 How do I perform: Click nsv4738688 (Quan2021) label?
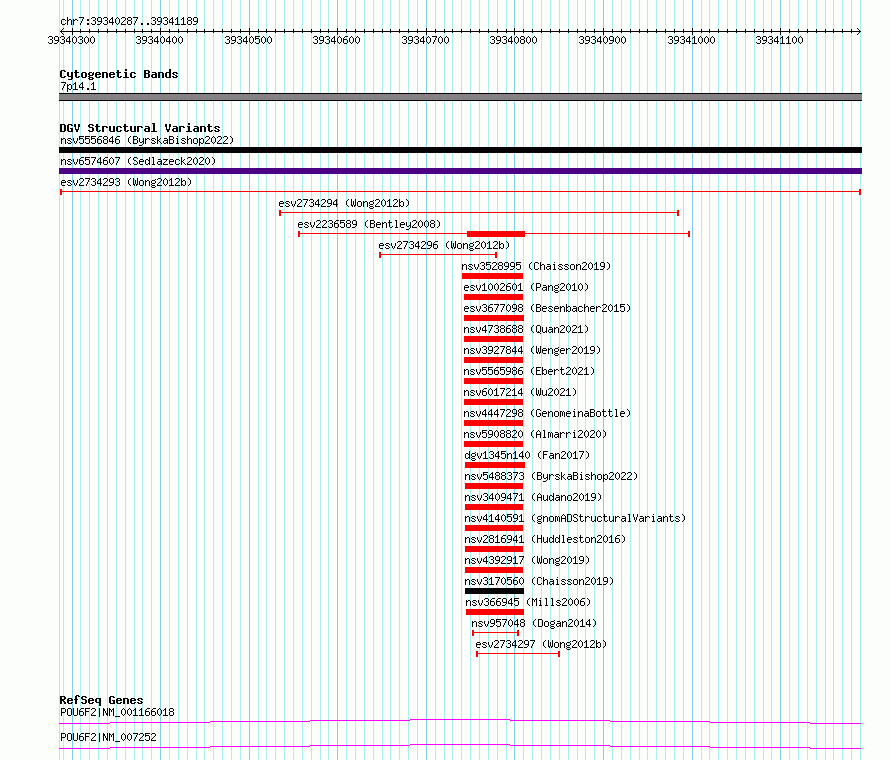tap(526, 329)
